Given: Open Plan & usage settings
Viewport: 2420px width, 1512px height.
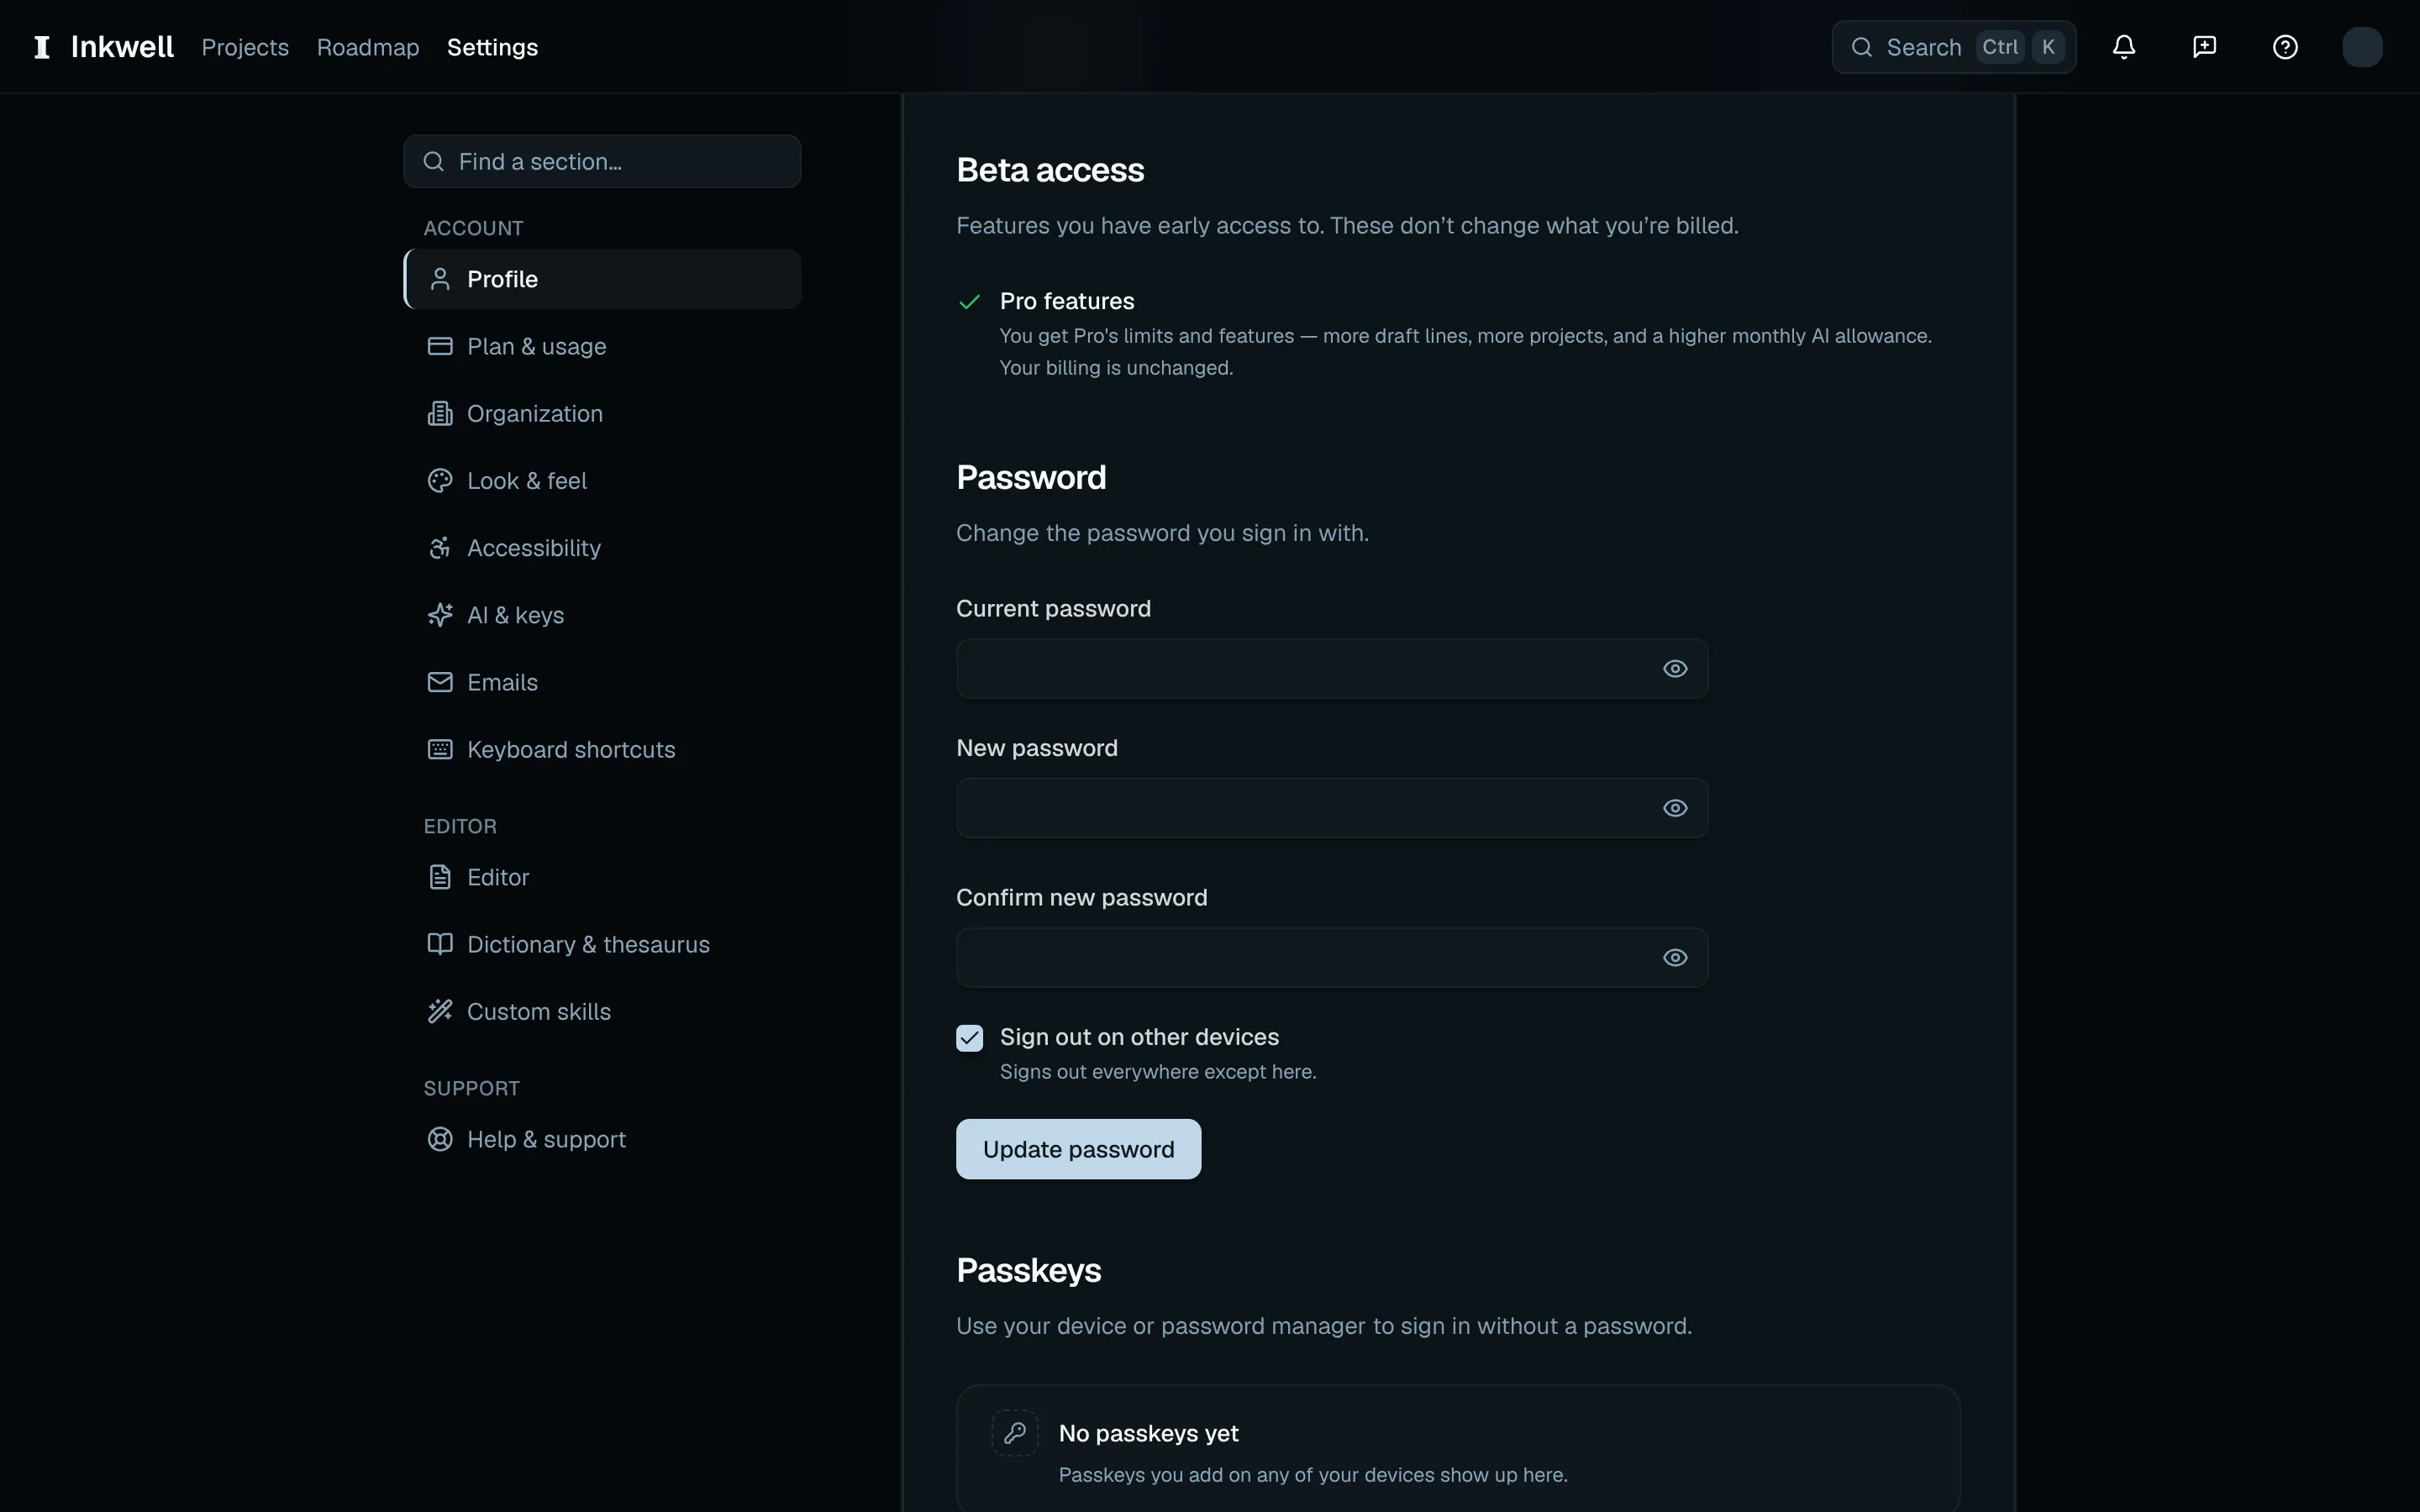Looking at the screenshot, I should coord(602,346).
